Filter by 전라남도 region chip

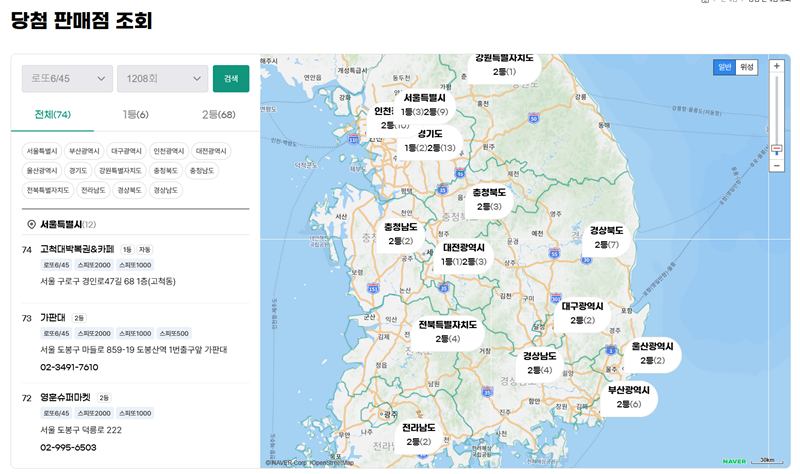point(93,190)
